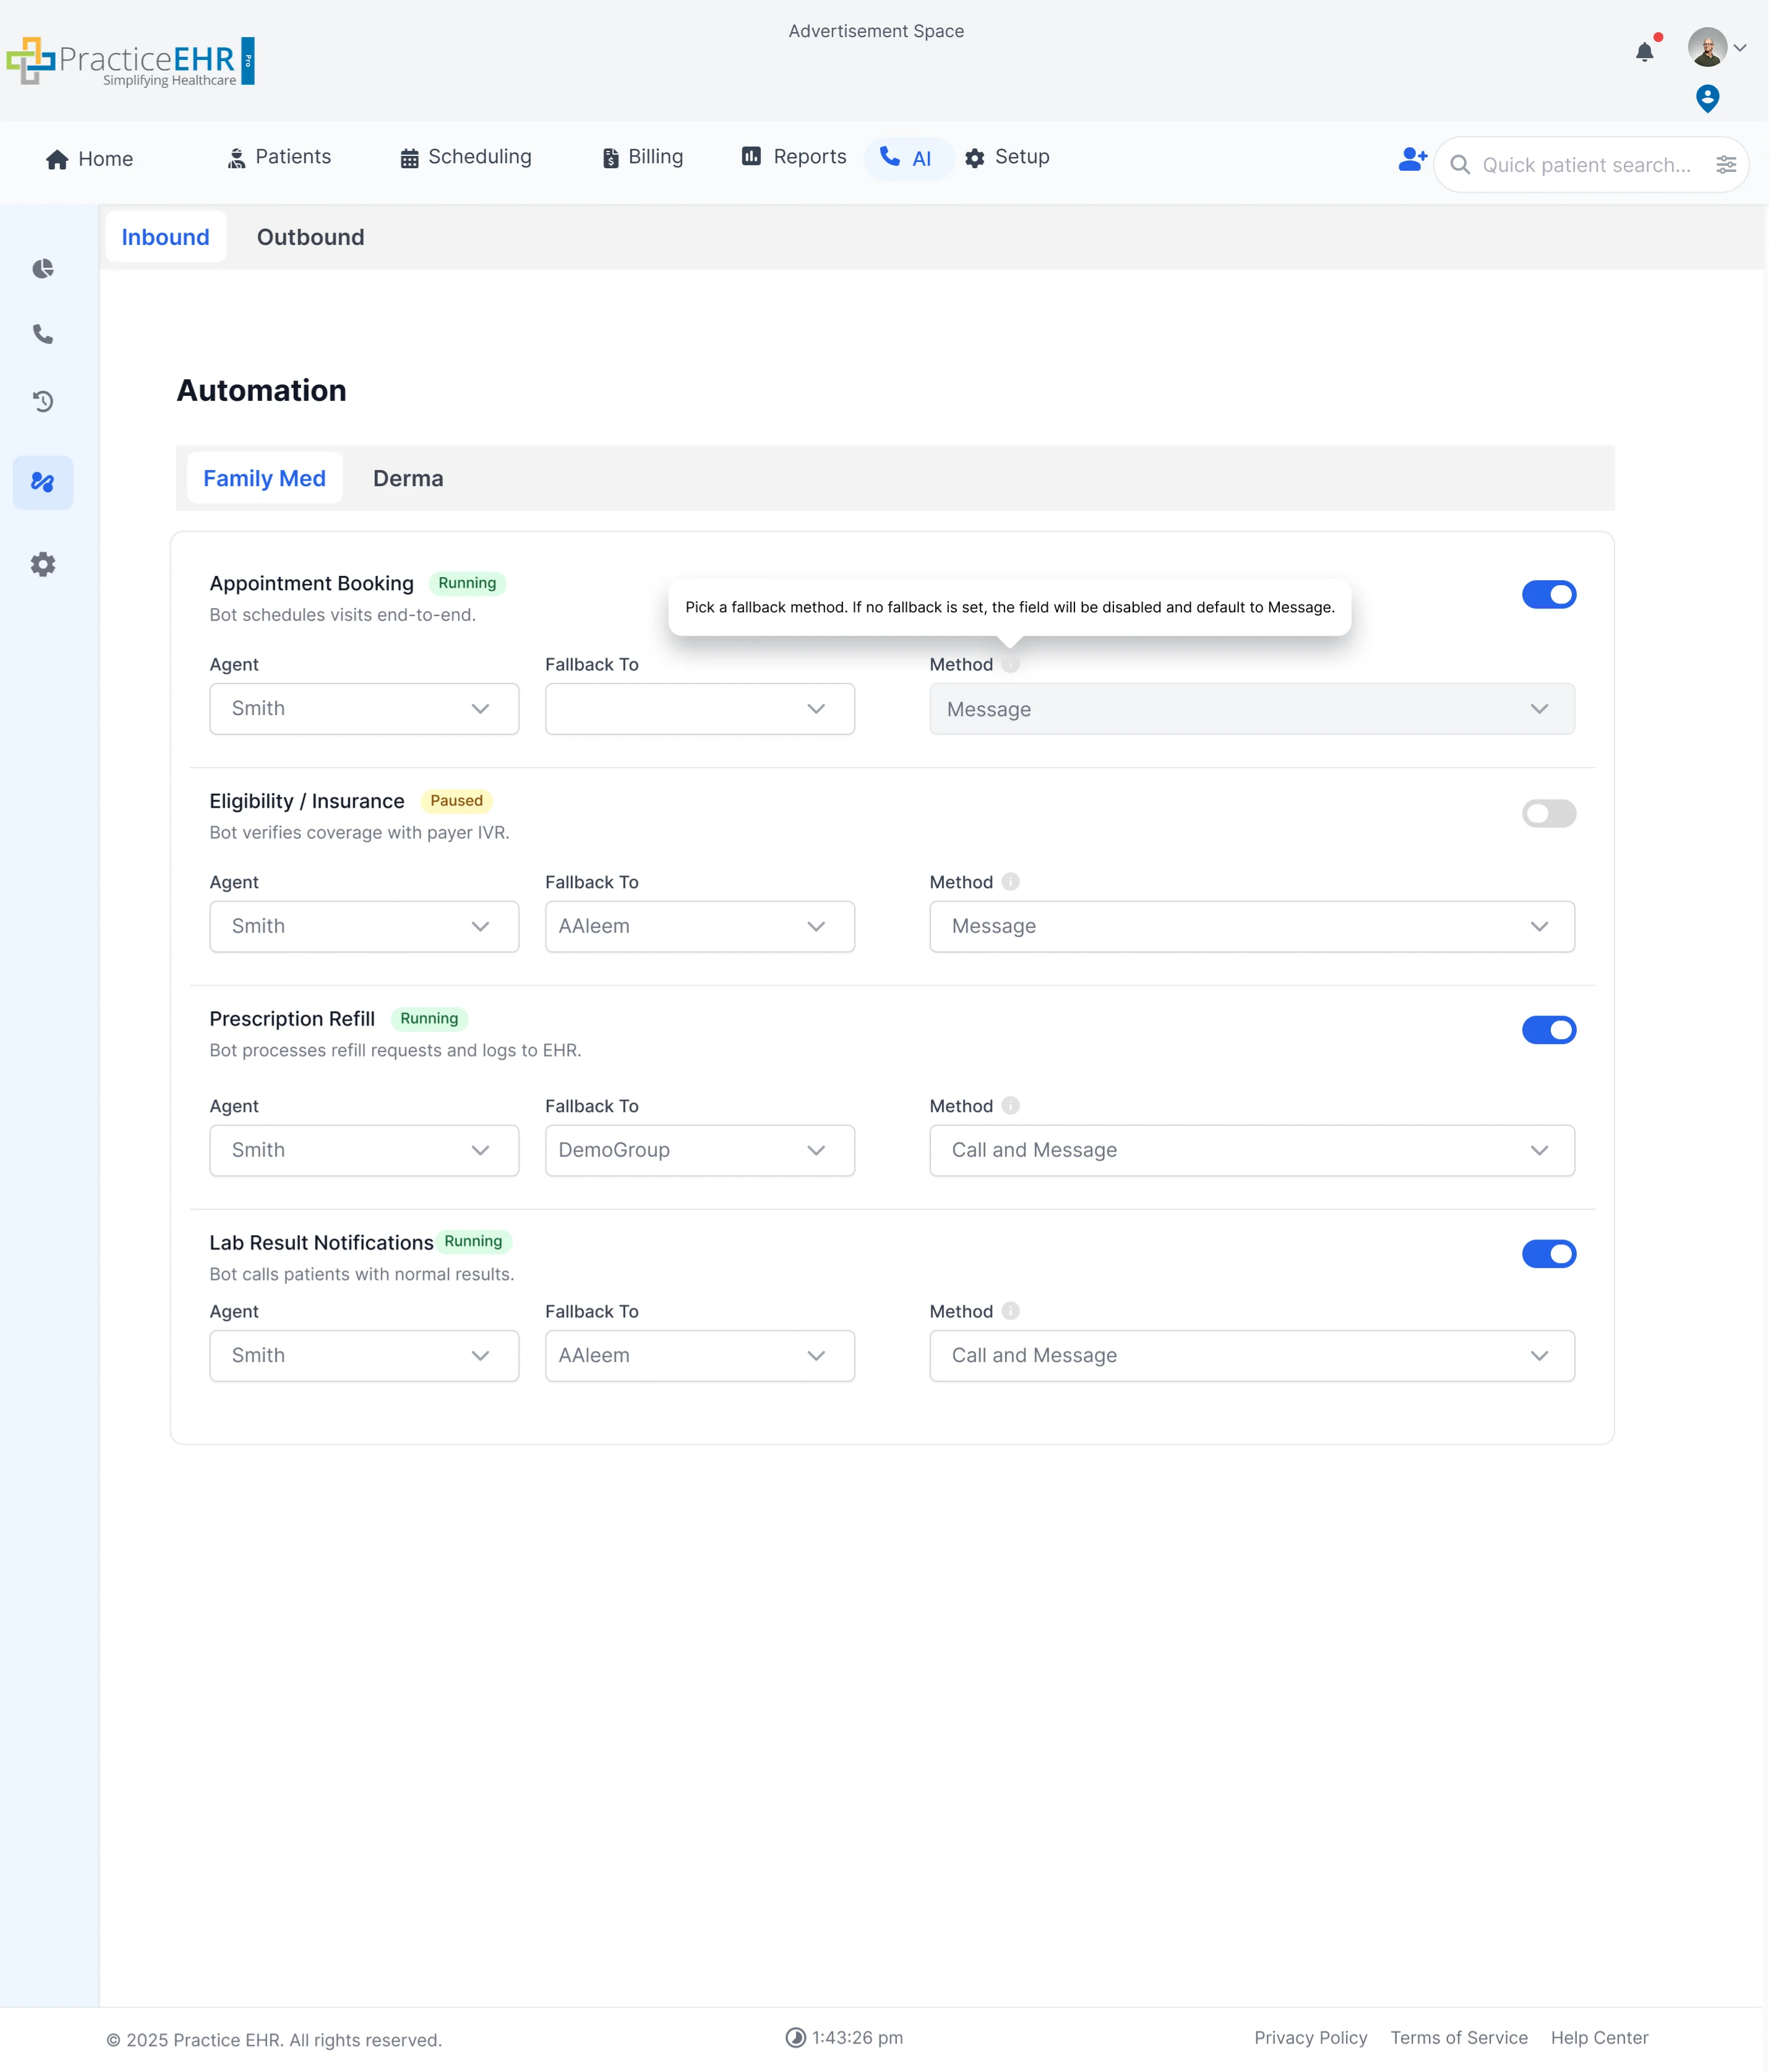Open settings via the sidebar gear icon
1771x2072 pixels.
[43, 564]
